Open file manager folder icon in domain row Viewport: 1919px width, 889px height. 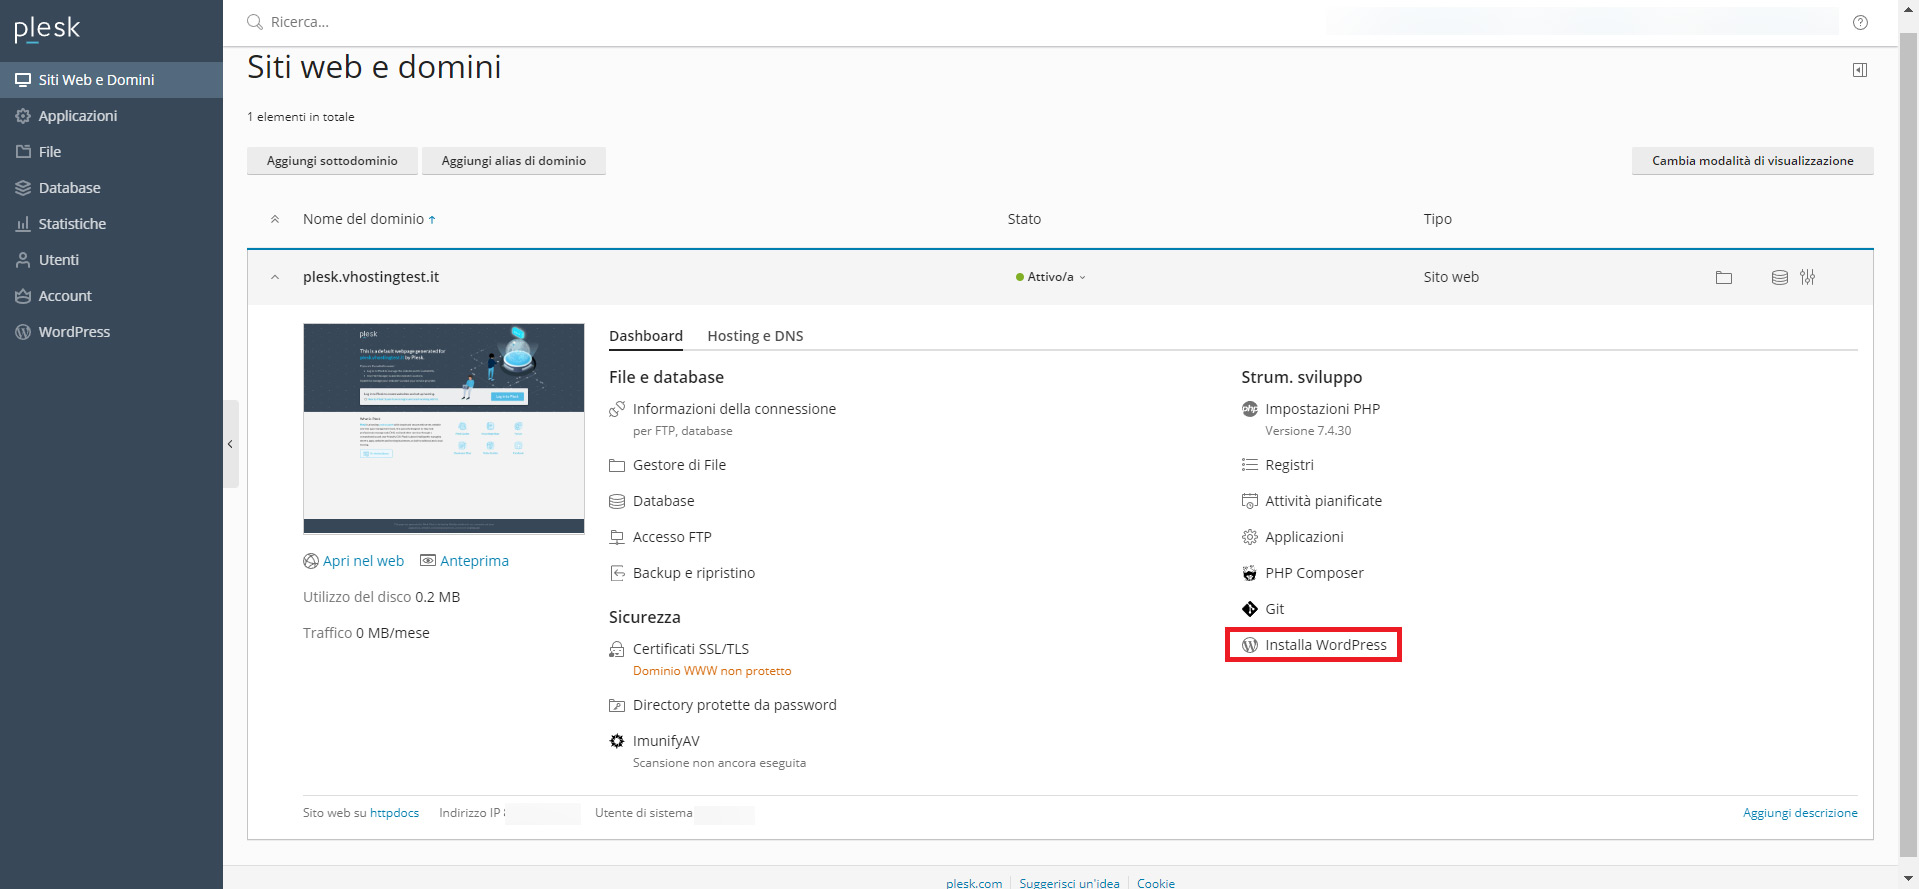click(x=1724, y=277)
